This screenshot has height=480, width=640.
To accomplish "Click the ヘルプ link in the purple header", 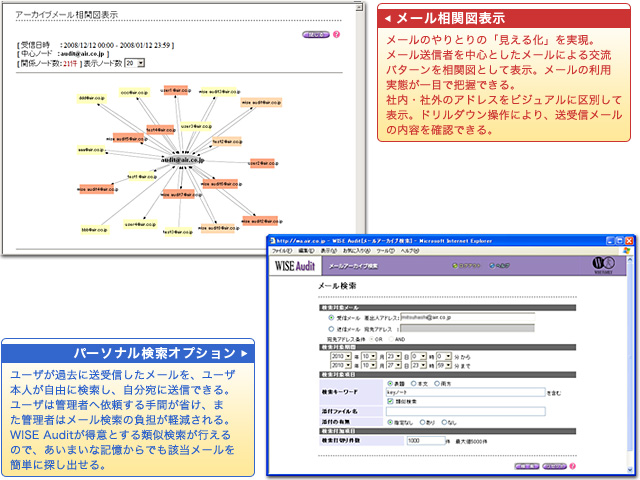I will point(503,266).
